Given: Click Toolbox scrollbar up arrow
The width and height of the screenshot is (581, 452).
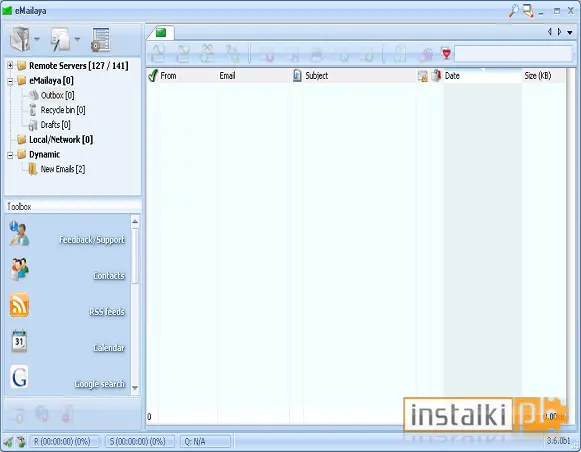Looking at the screenshot, I should point(135,222).
